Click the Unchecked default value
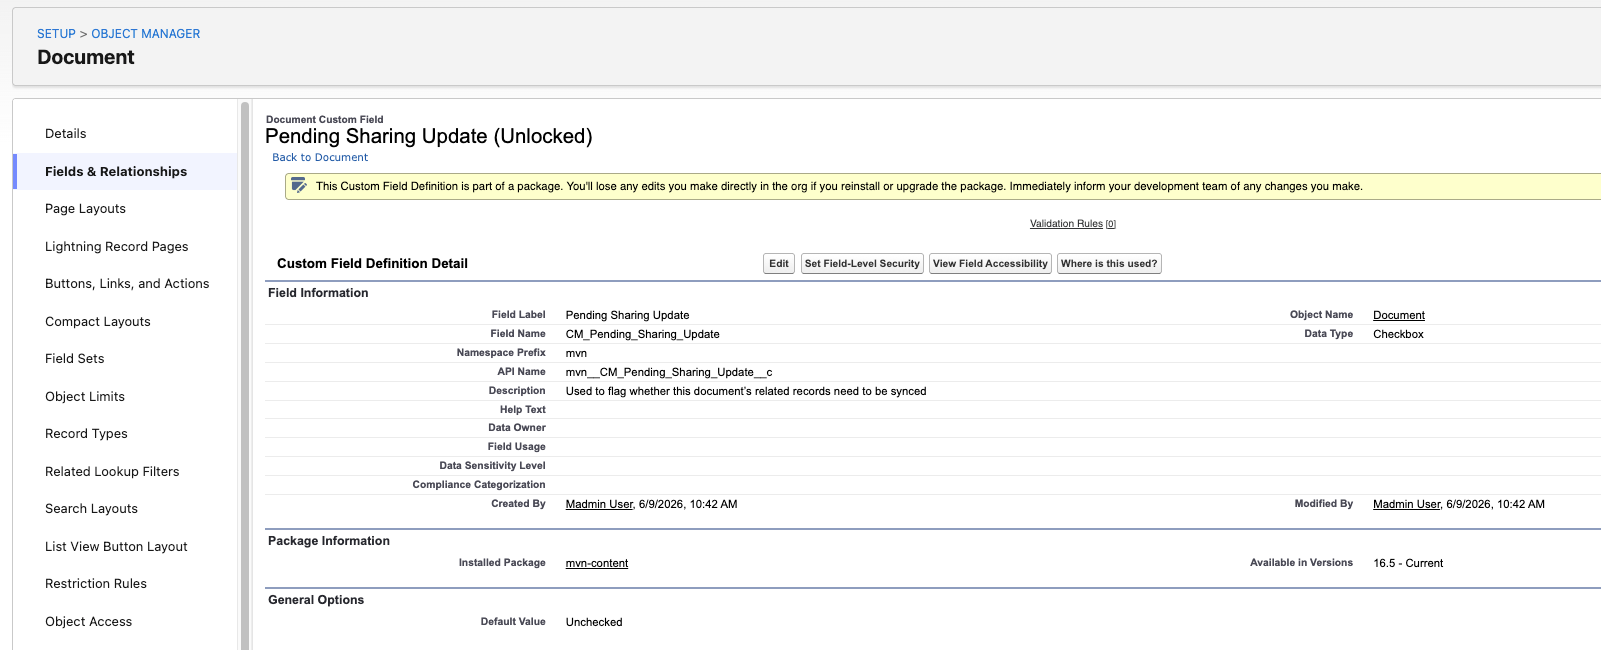The image size is (1601, 650). click(x=594, y=622)
